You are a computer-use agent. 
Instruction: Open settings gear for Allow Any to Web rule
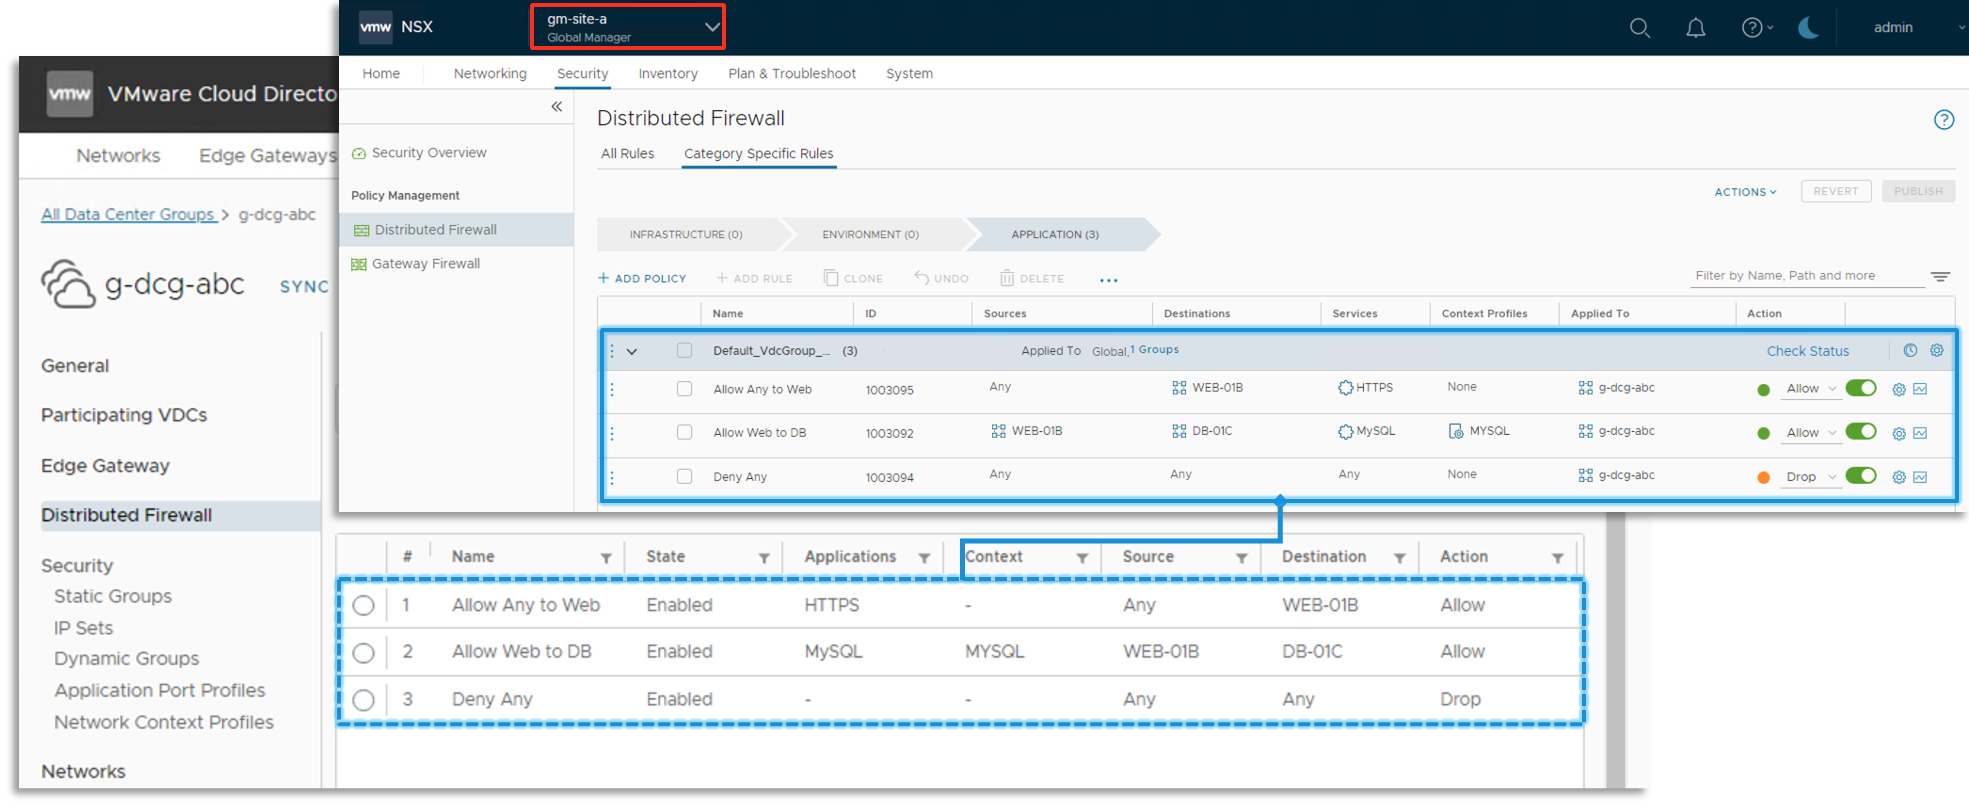pyautogui.click(x=1898, y=390)
